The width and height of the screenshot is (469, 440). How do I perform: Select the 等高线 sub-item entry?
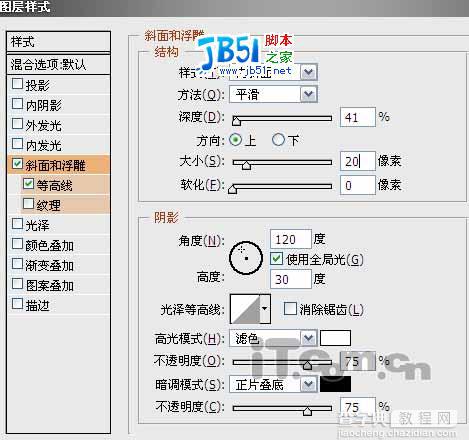point(66,185)
